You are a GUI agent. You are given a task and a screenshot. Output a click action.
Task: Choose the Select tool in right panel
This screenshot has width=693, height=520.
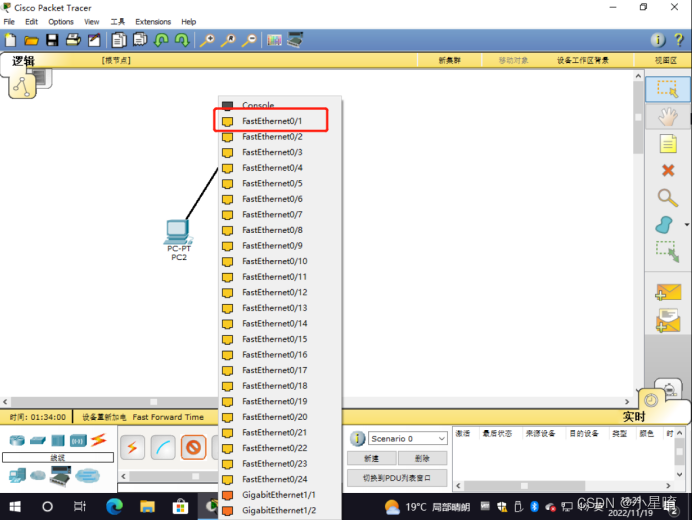(x=667, y=89)
